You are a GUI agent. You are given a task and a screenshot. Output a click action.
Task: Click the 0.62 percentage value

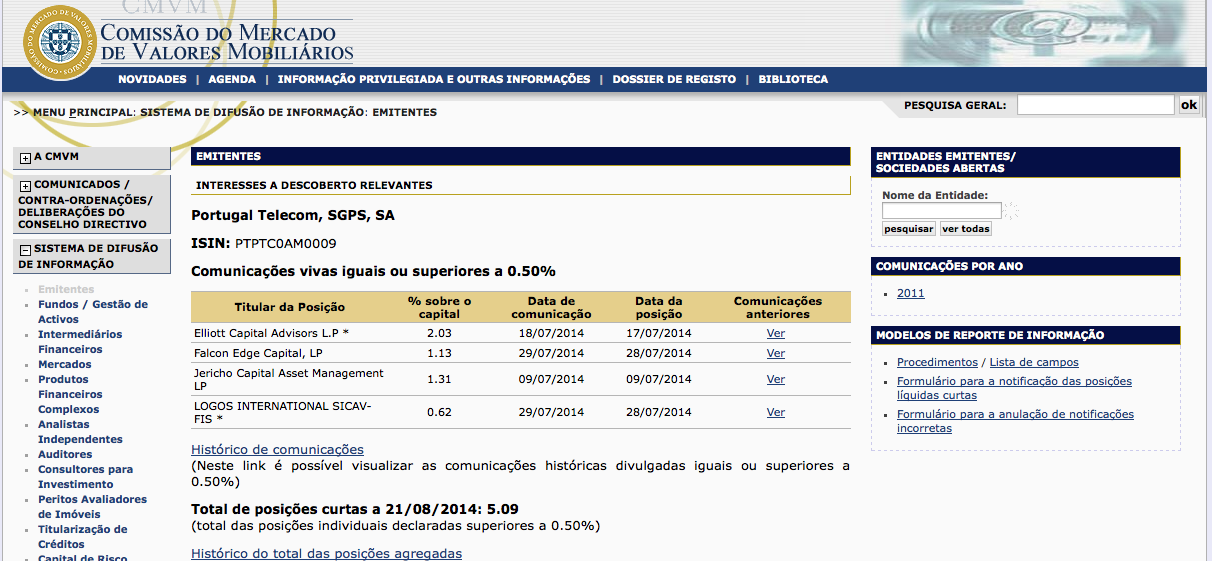coord(439,412)
